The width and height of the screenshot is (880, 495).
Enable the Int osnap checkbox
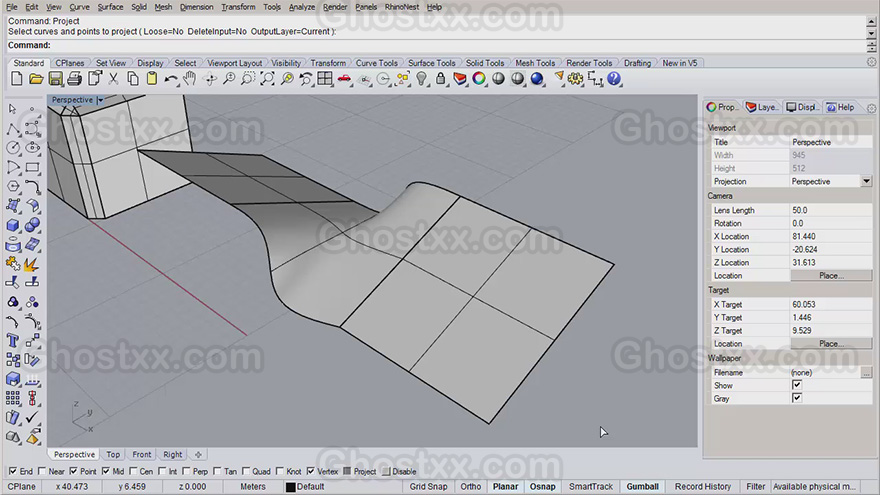click(162, 471)
